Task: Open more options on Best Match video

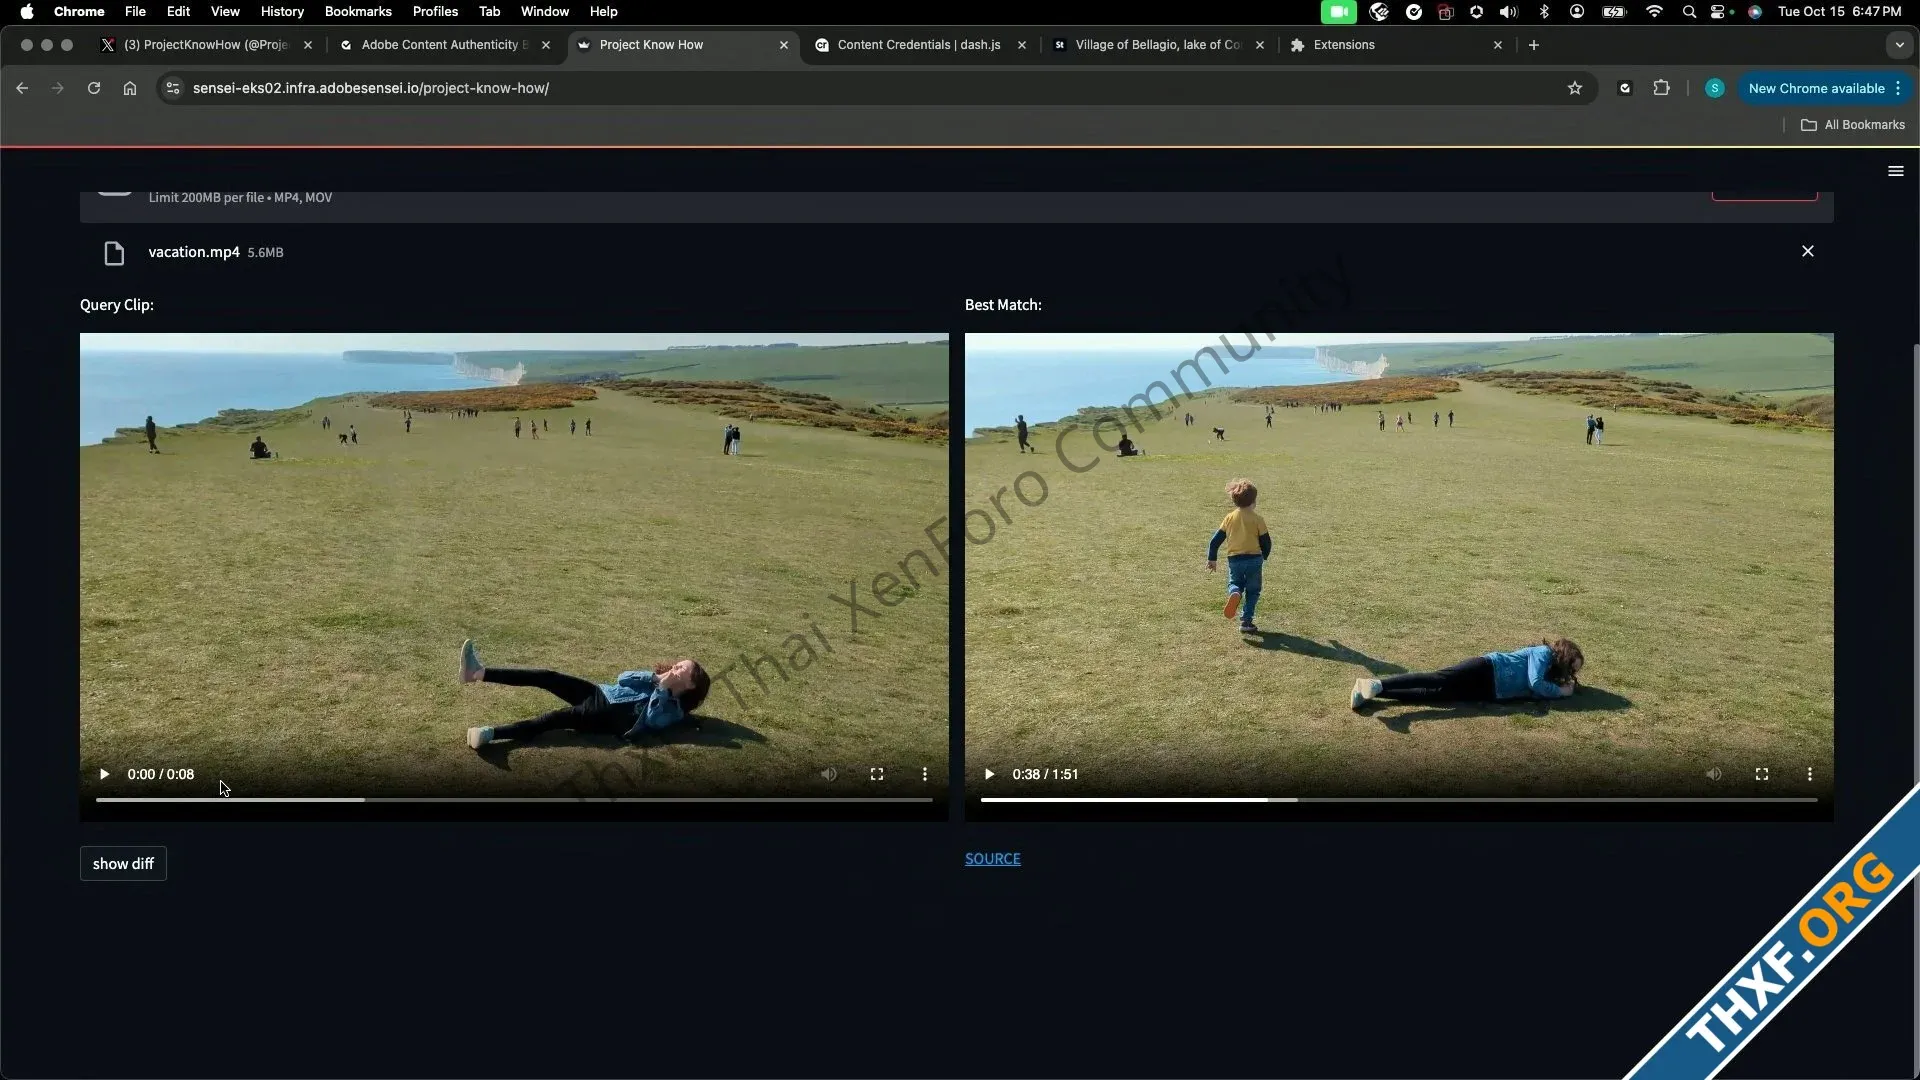Action: 1810,774
